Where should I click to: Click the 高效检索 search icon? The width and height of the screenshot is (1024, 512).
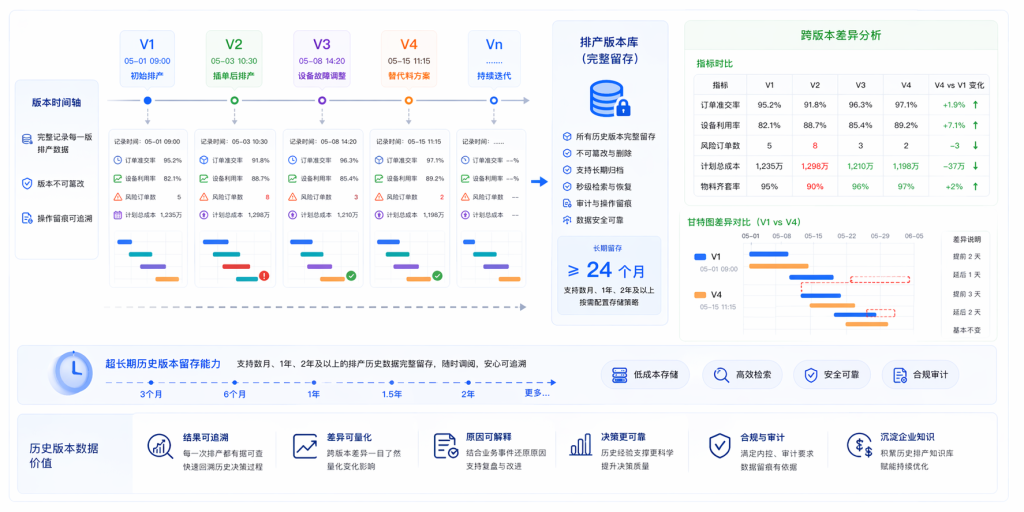(x=721, y=375)
